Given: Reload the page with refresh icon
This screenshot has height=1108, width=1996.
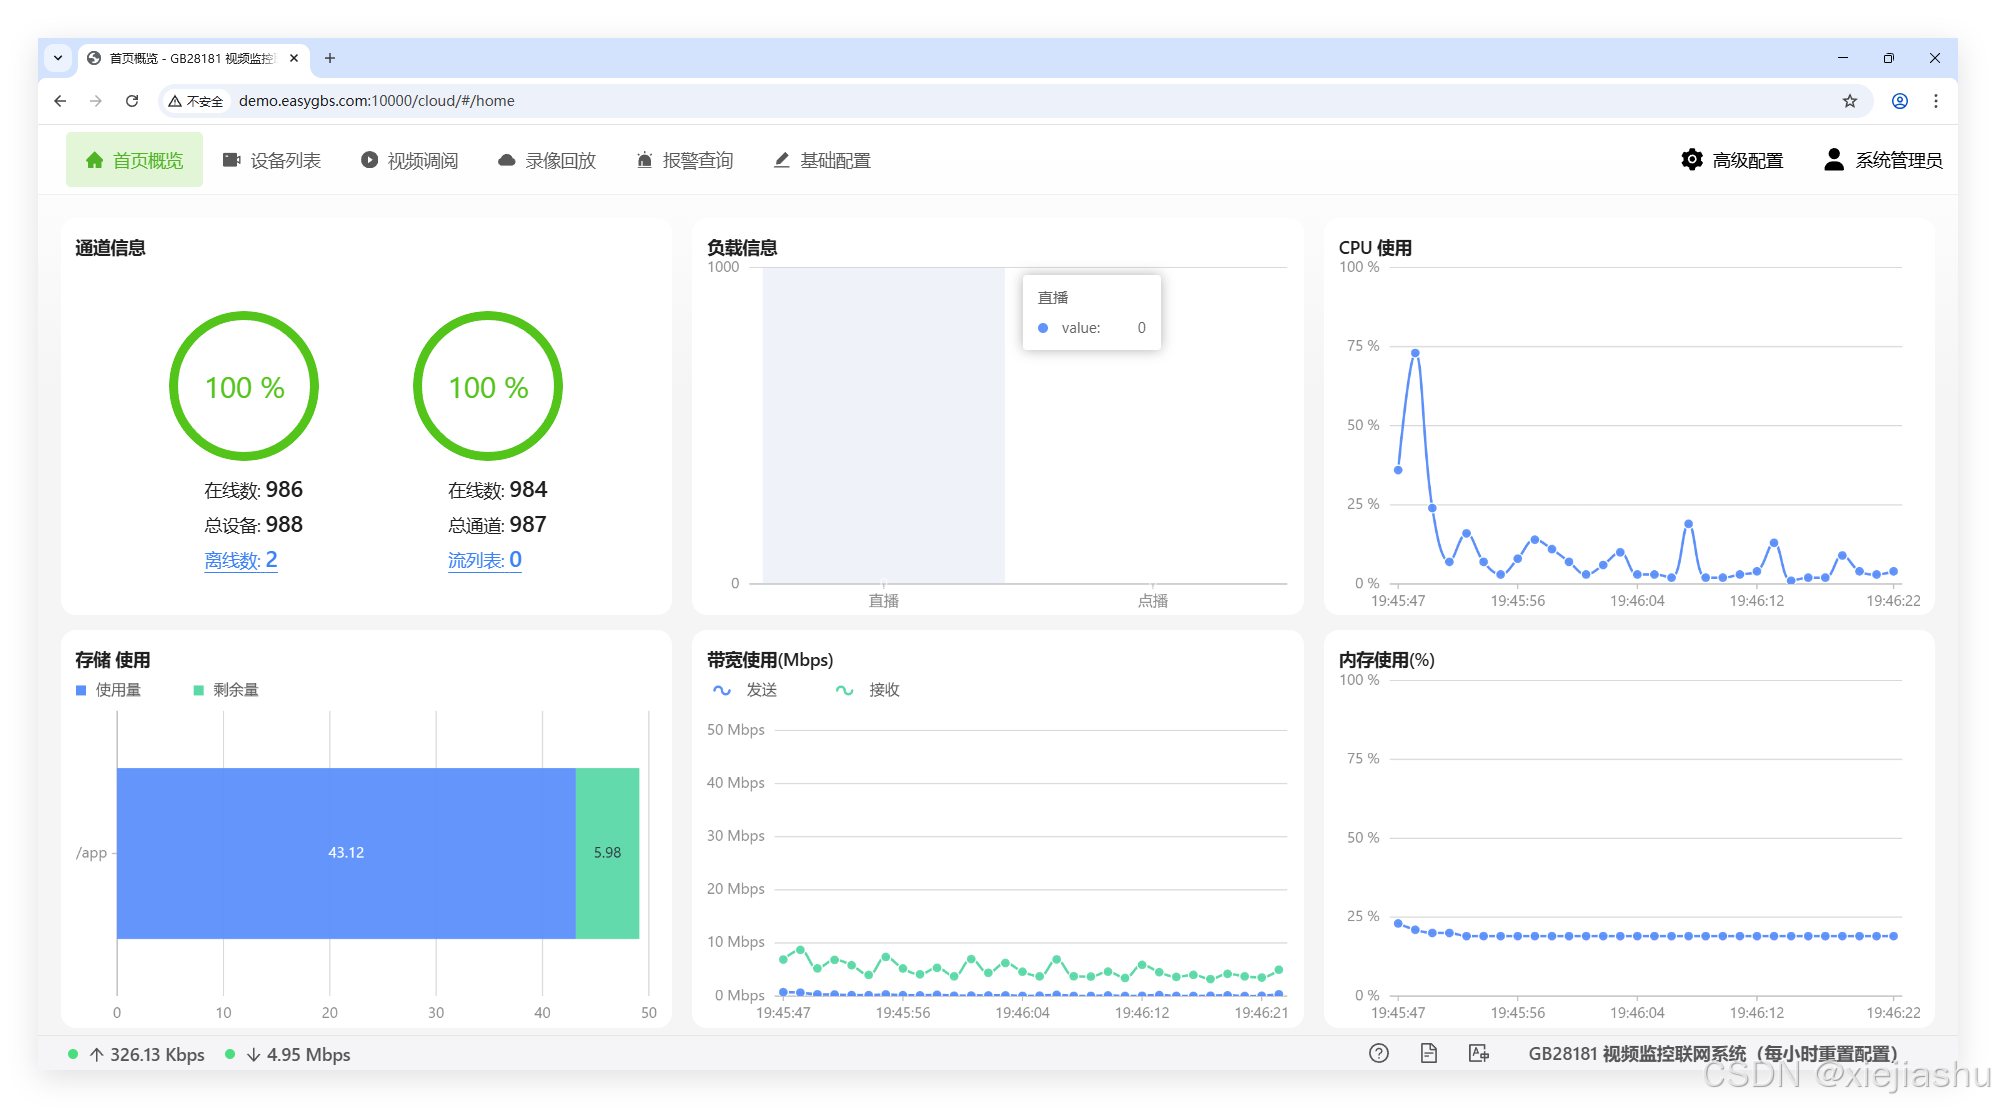Looking at the screenshot, I should 132,101.
